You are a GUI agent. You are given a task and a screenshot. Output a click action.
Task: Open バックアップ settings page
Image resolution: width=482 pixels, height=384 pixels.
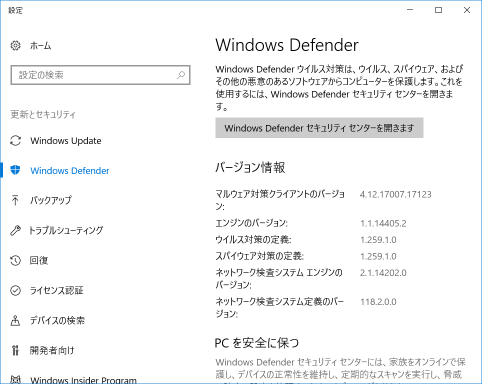click(x=51, y=200)
